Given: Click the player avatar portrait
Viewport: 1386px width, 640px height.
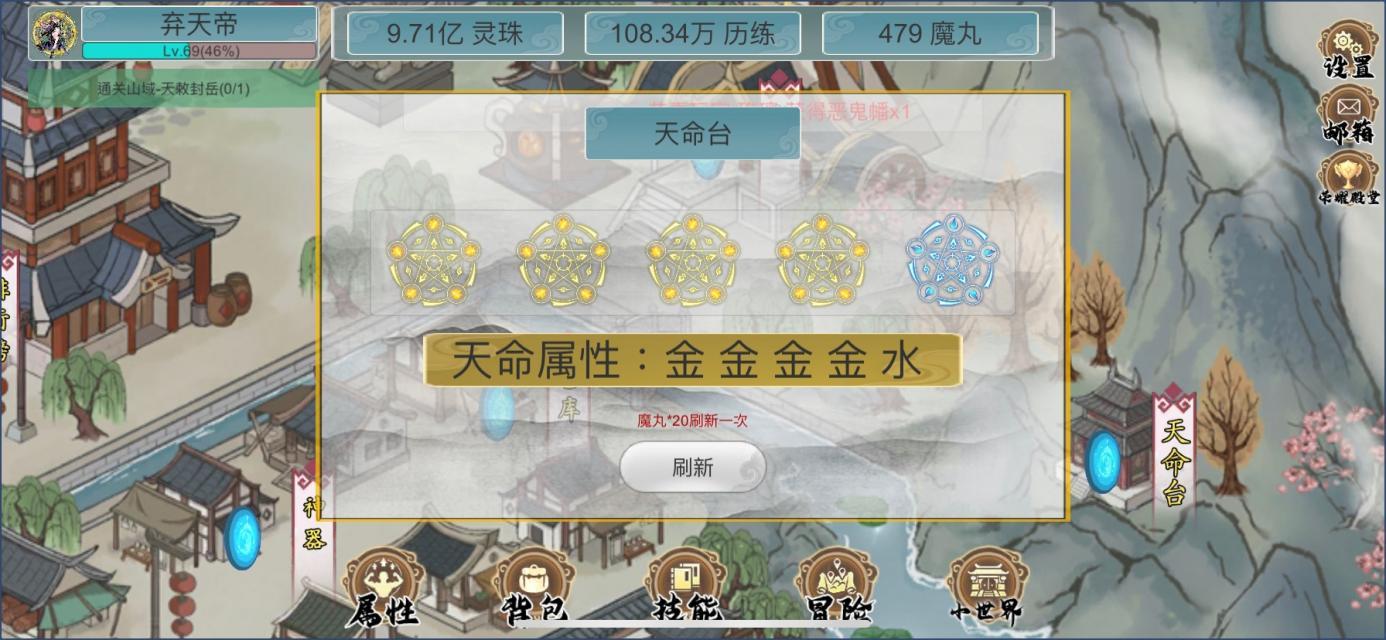Looking at the screenshot, I should point(54,33).
